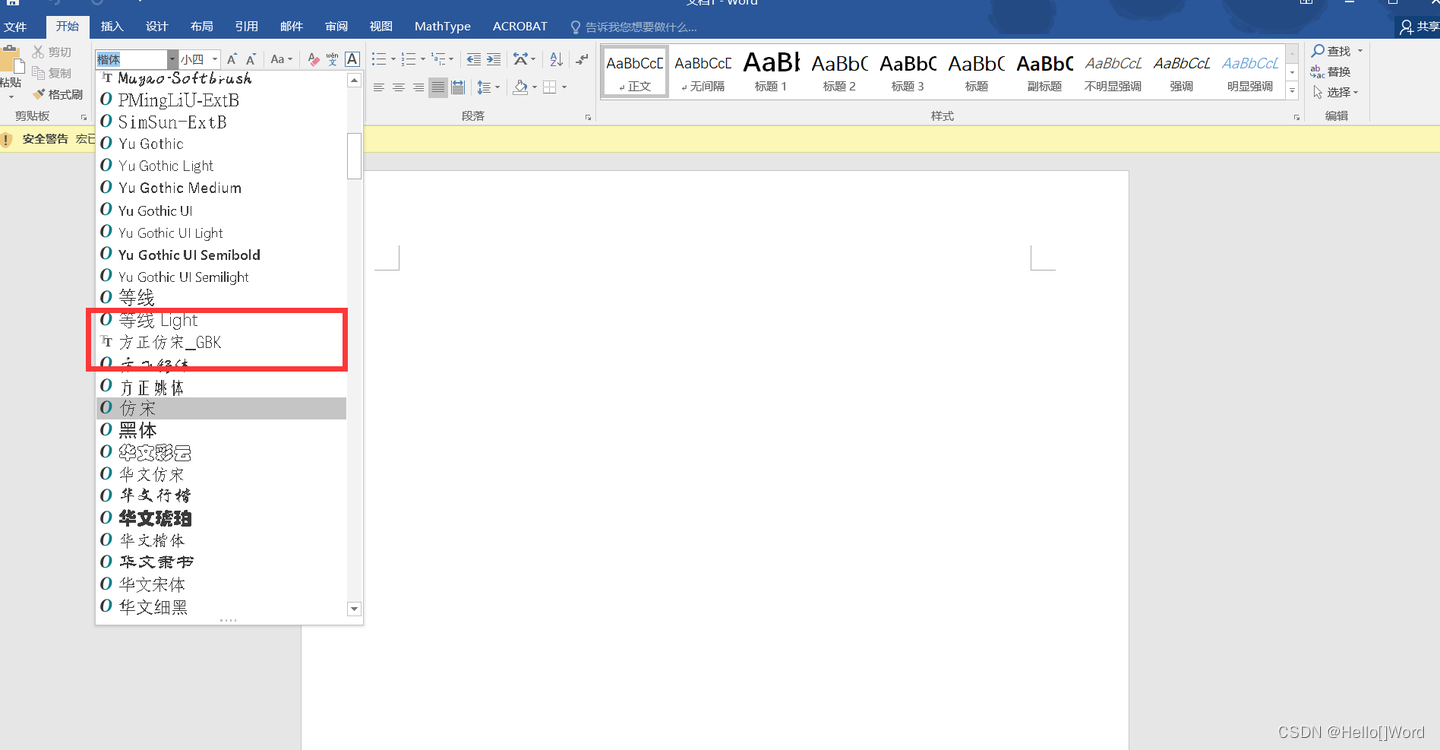This screenshot has width=1440, height=750.
Task: Open the Change Case (Aa) dropdown
Action: click(281, 60)
